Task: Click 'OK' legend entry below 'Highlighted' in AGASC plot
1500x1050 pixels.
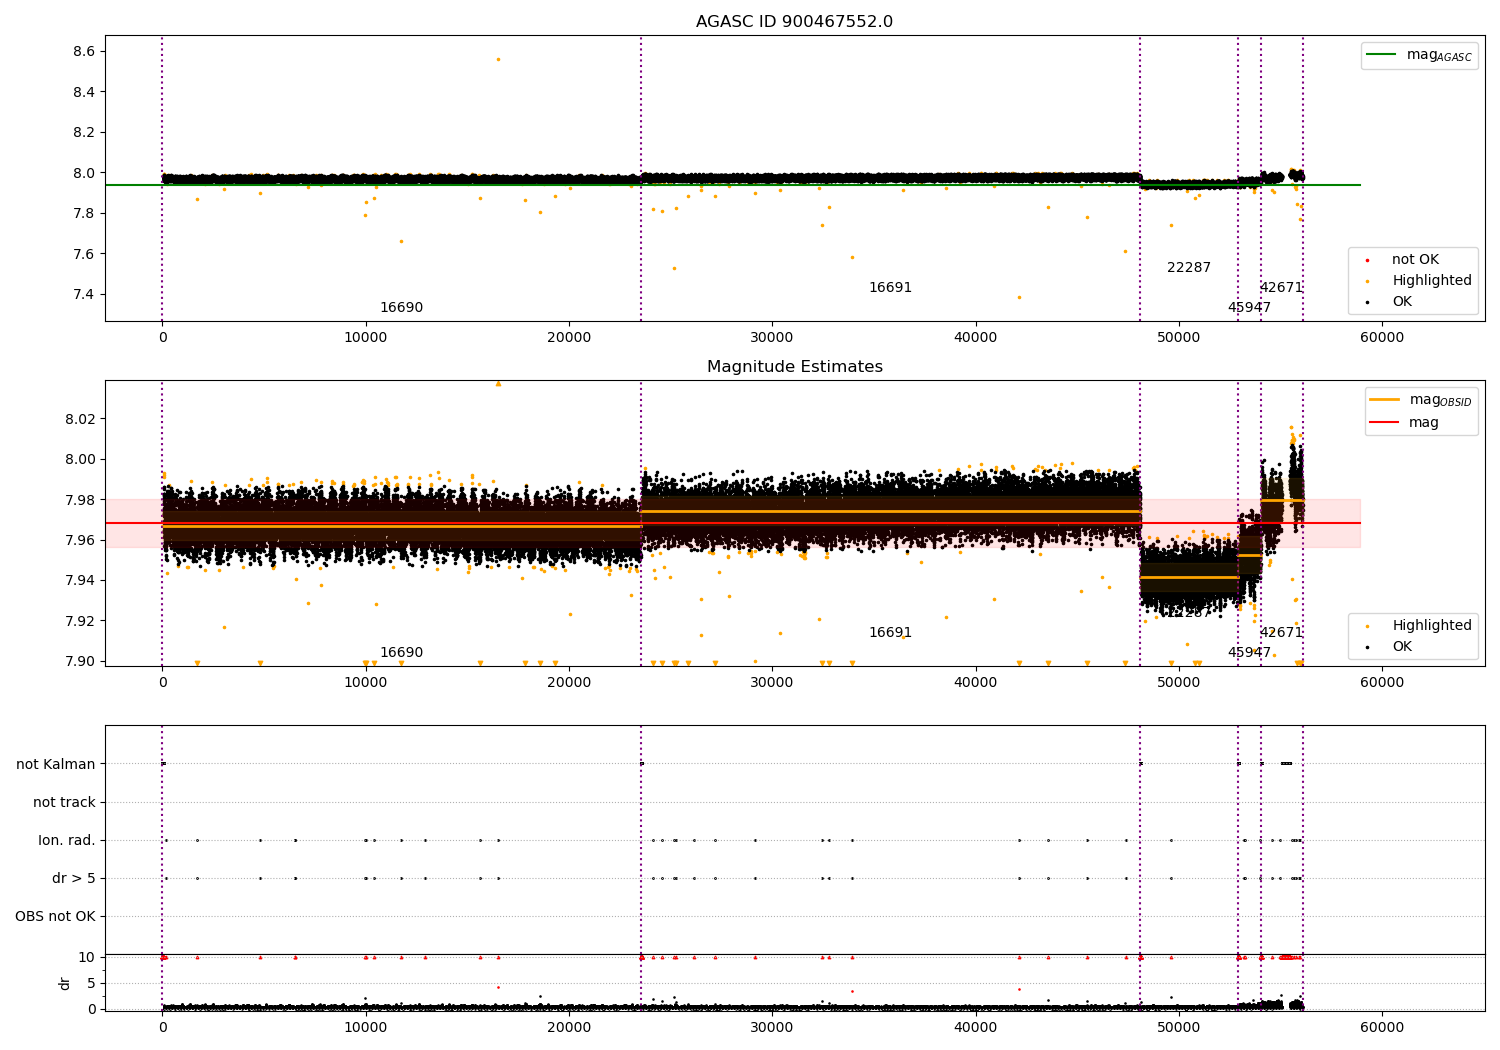Action: tap(1402, 302)
